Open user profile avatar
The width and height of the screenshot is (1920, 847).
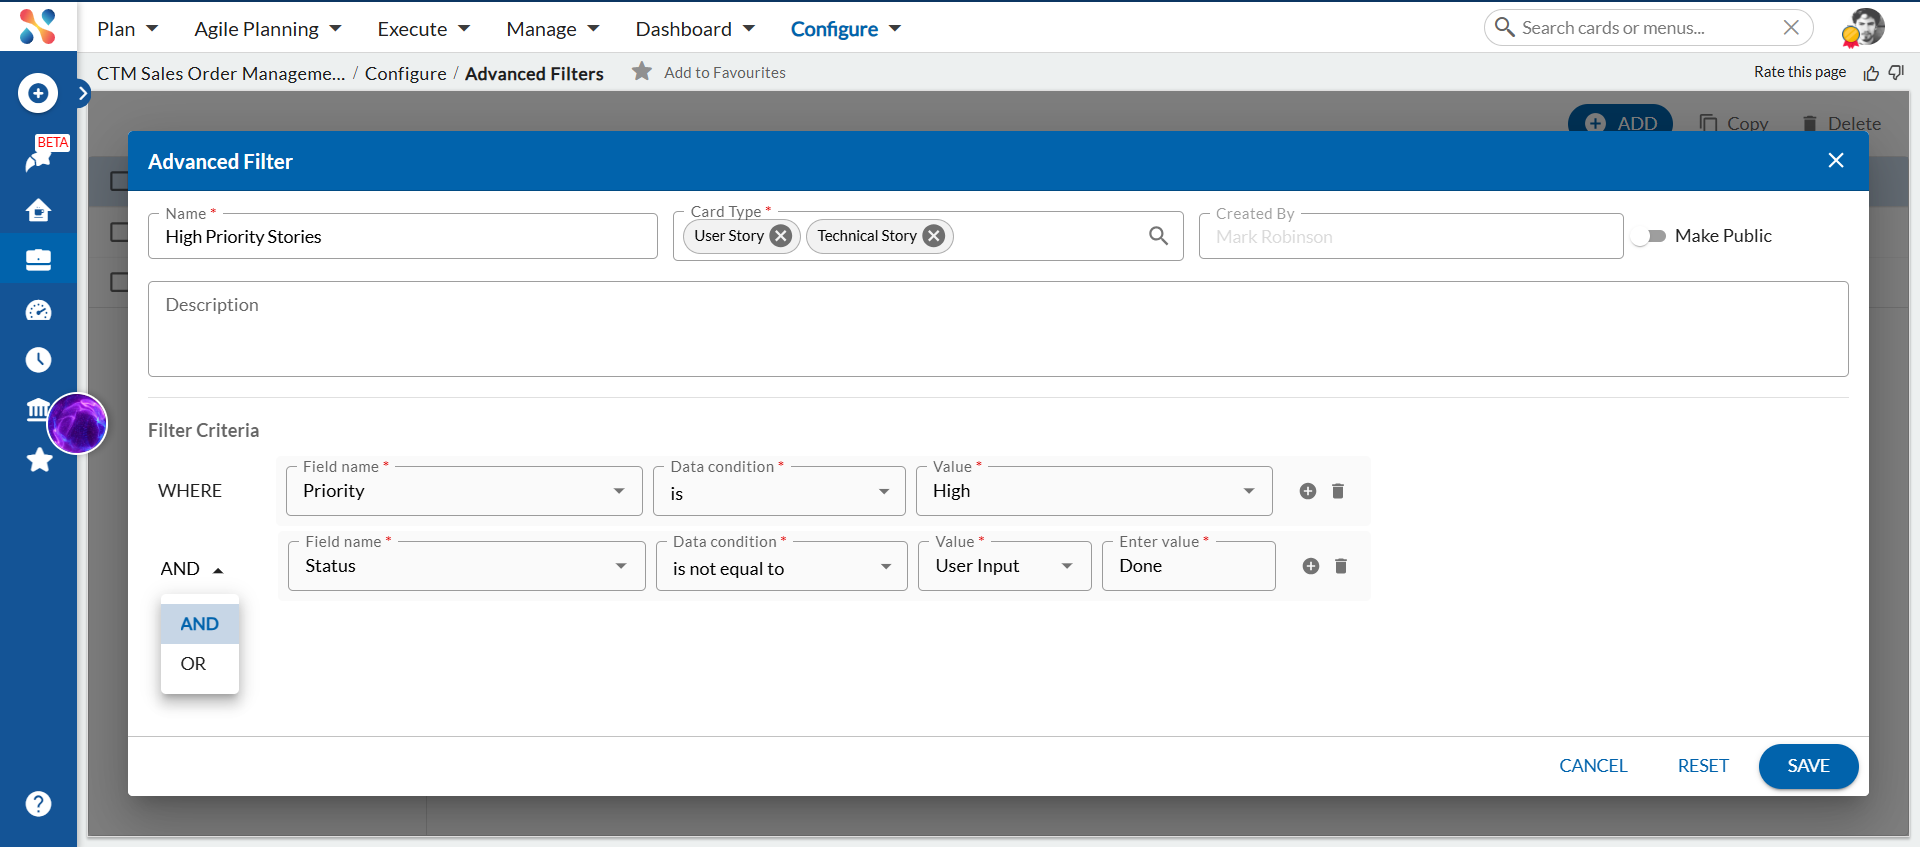click(x=1864, y=27)
